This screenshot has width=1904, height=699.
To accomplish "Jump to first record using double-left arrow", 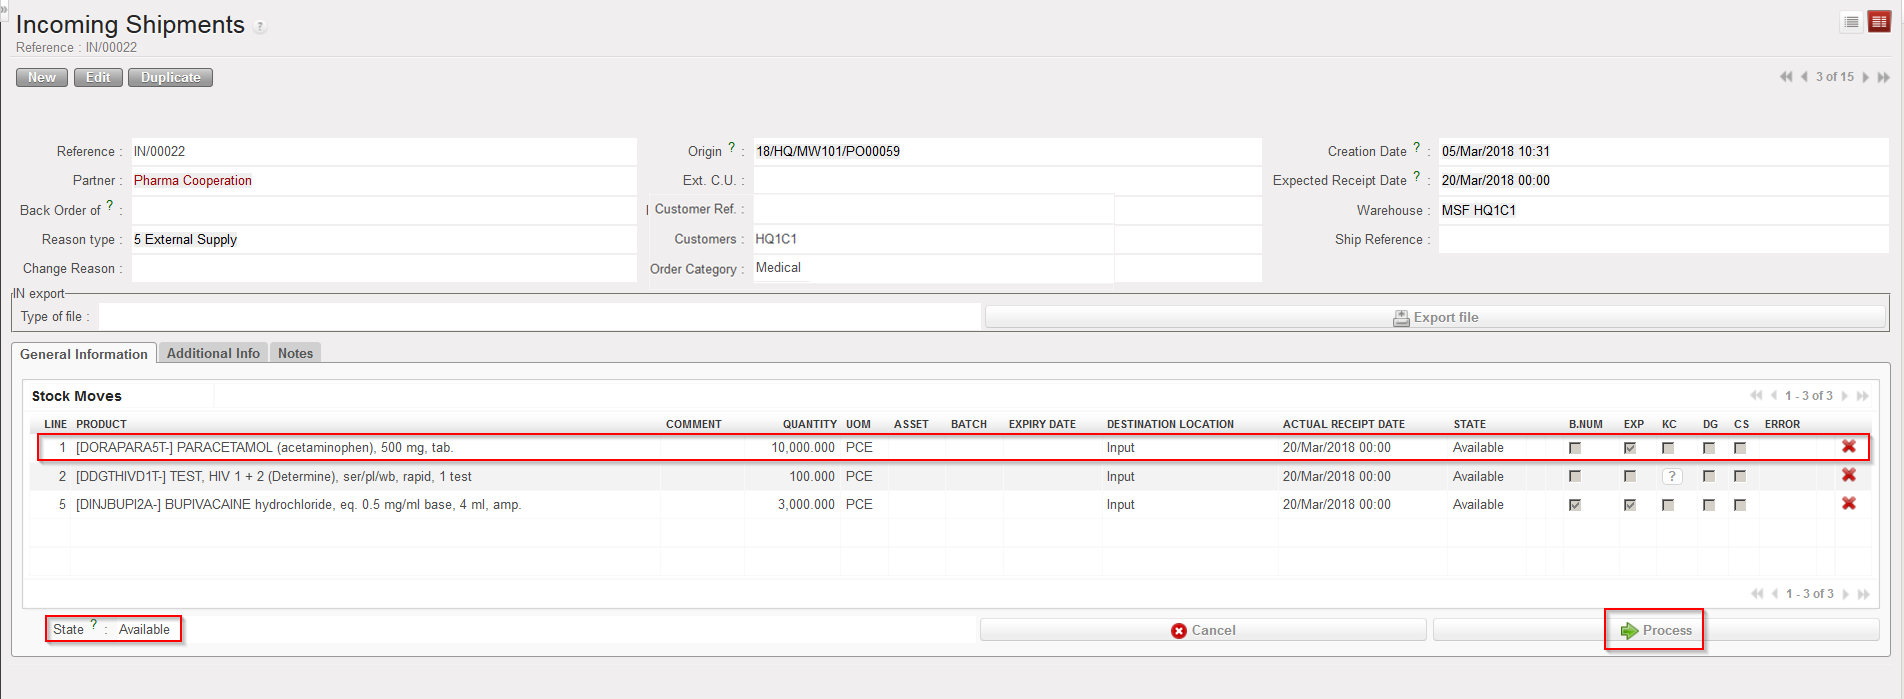I will tap(1786, 77).
